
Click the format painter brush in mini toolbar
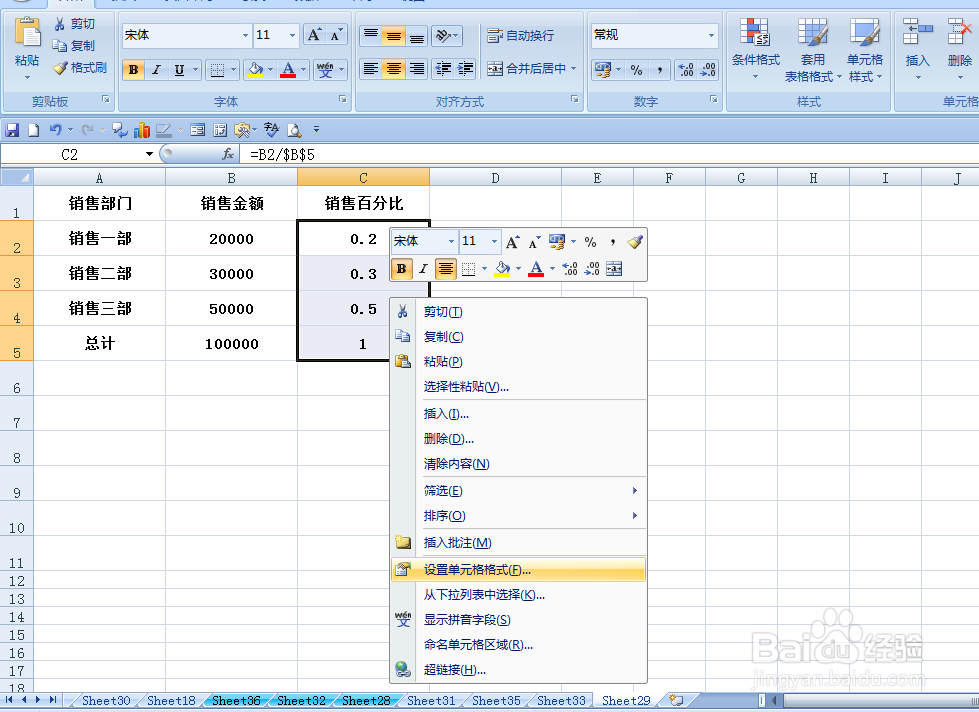[x=635, y=241]
